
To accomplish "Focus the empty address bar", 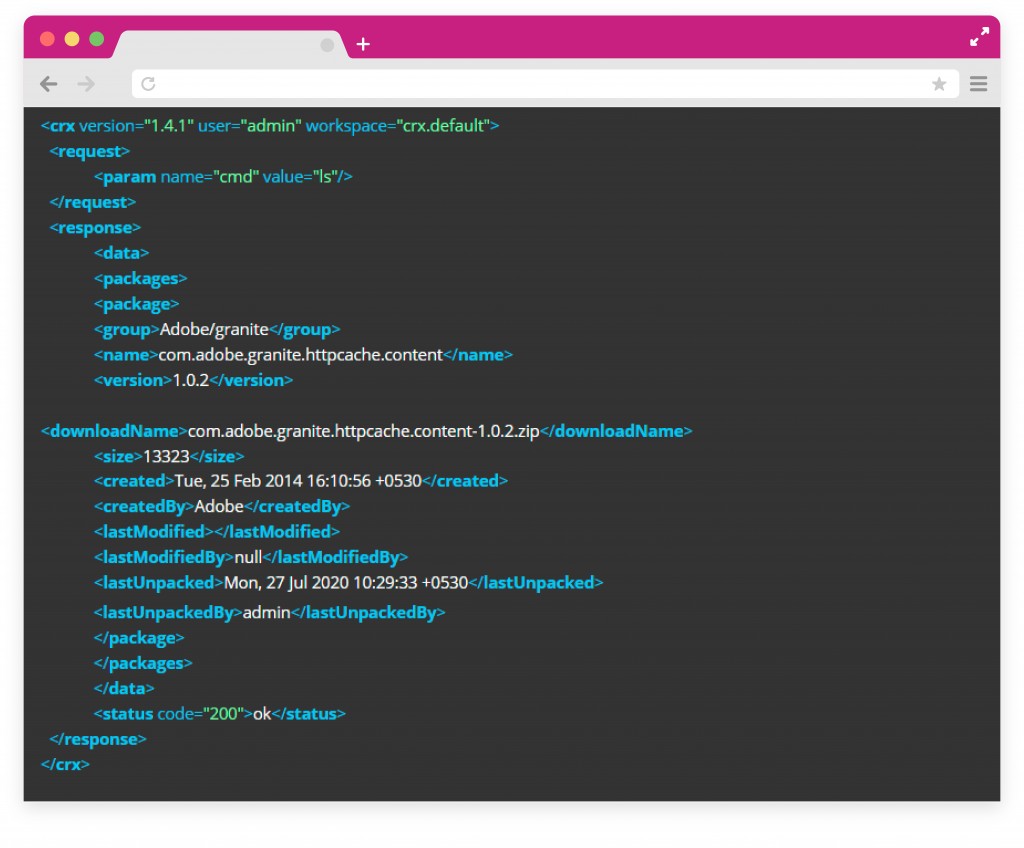I will (x=540, y=84).
